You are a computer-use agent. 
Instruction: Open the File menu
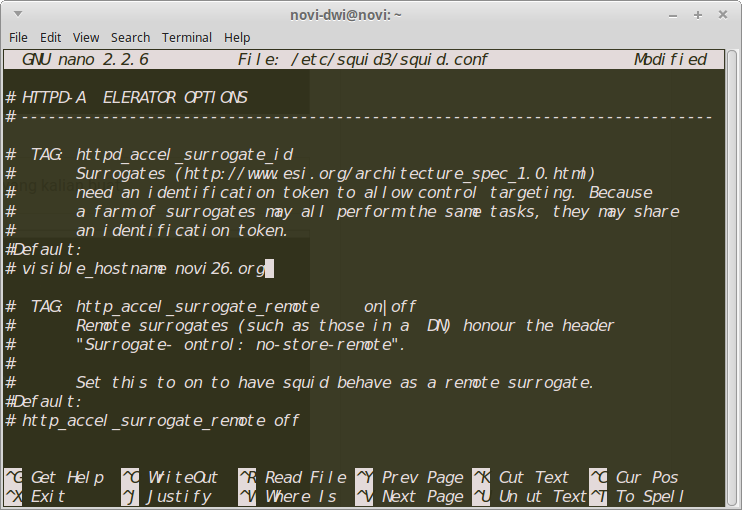[x=18, y=37]
